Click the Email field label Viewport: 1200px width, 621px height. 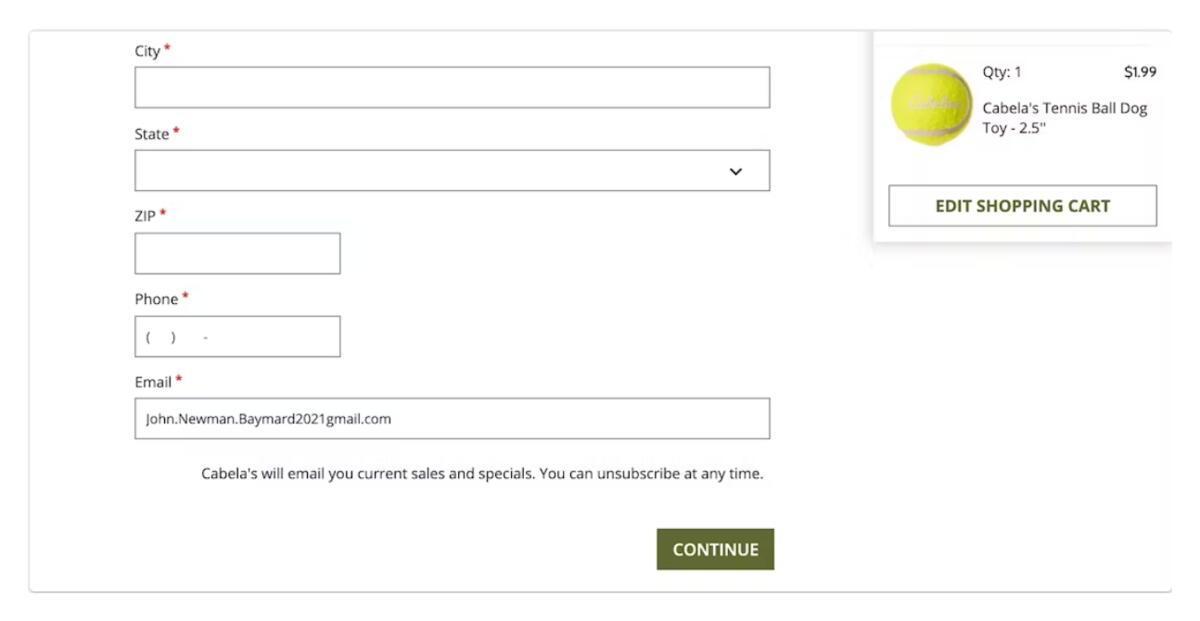pos(153,382)
